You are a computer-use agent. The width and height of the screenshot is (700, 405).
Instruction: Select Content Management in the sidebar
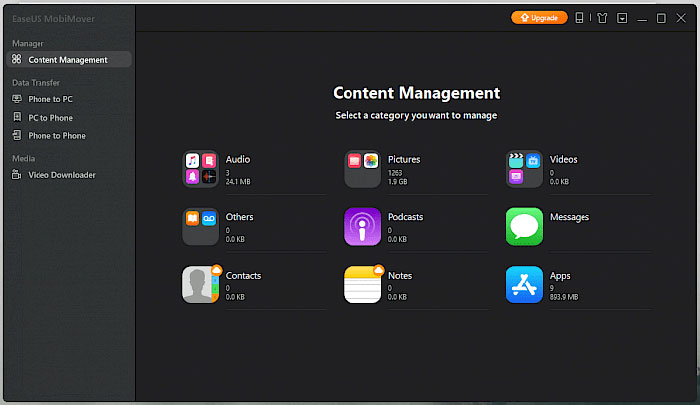[69, 59]
